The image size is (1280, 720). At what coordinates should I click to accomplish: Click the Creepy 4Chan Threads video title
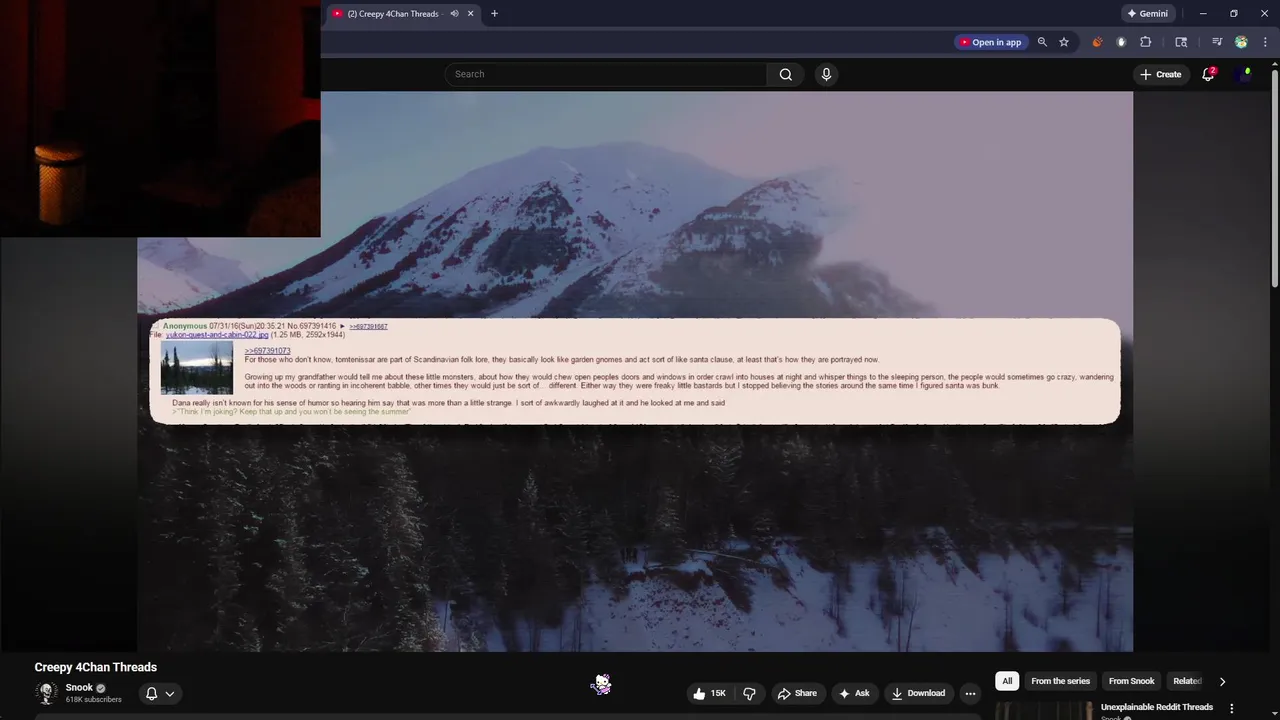pos(96,667)
